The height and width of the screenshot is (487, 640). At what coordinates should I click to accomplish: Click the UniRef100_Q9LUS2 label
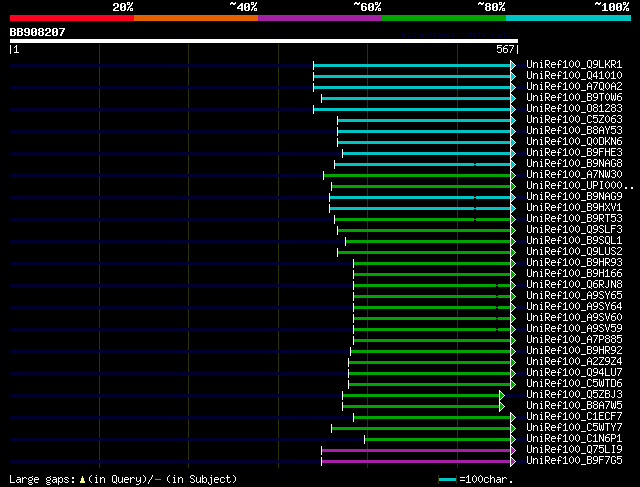[x=574, y=252]
